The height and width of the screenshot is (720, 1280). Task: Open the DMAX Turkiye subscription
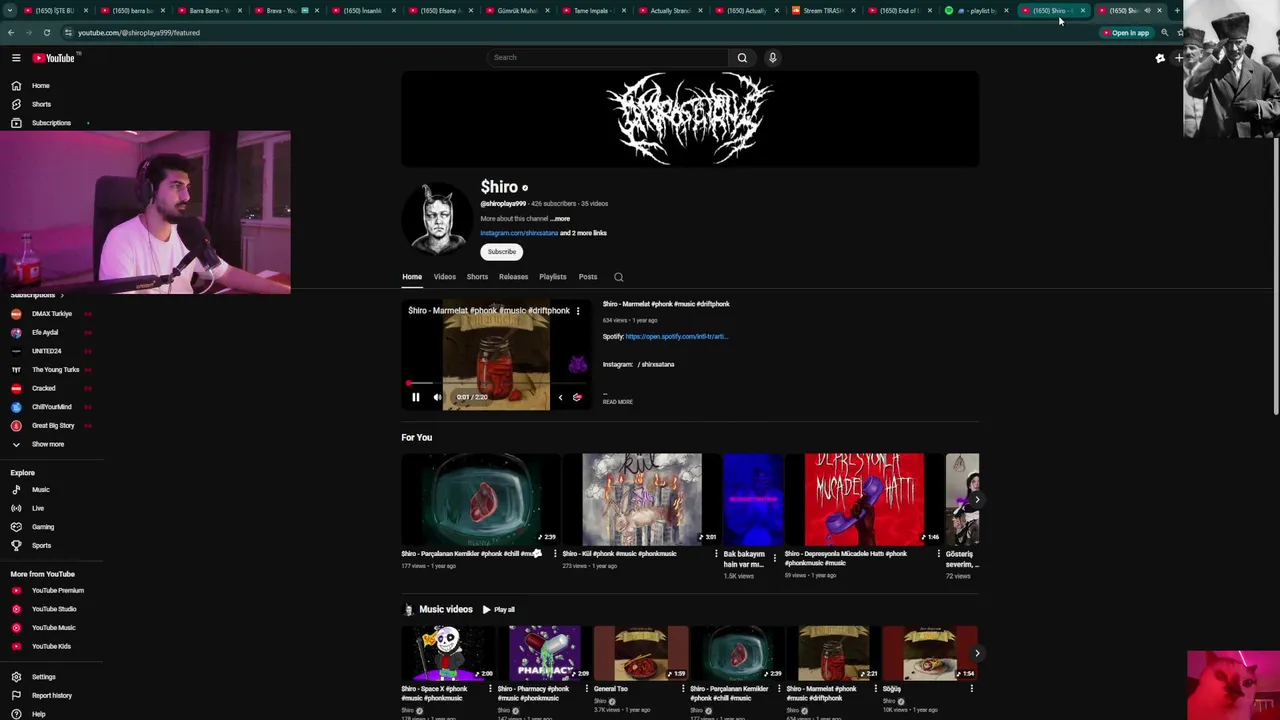pyautogui.click(x=50, y=314)
